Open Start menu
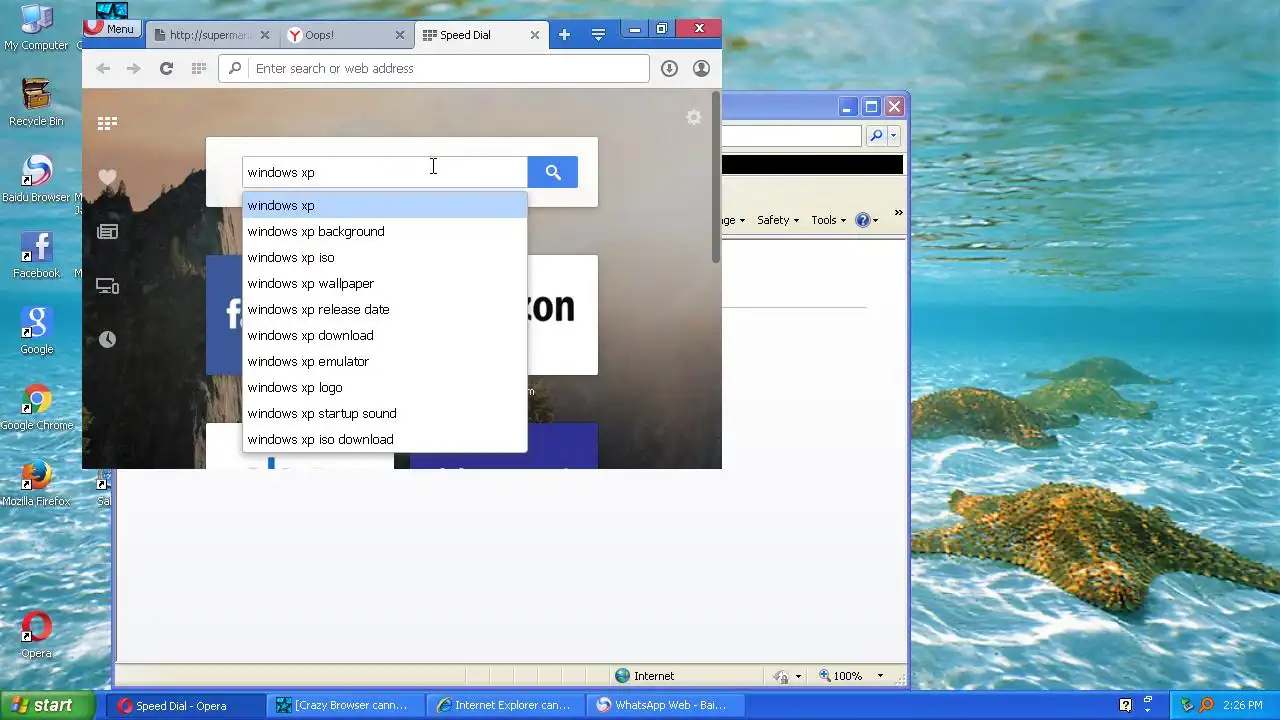1280x720 pixels. point(48,705)
